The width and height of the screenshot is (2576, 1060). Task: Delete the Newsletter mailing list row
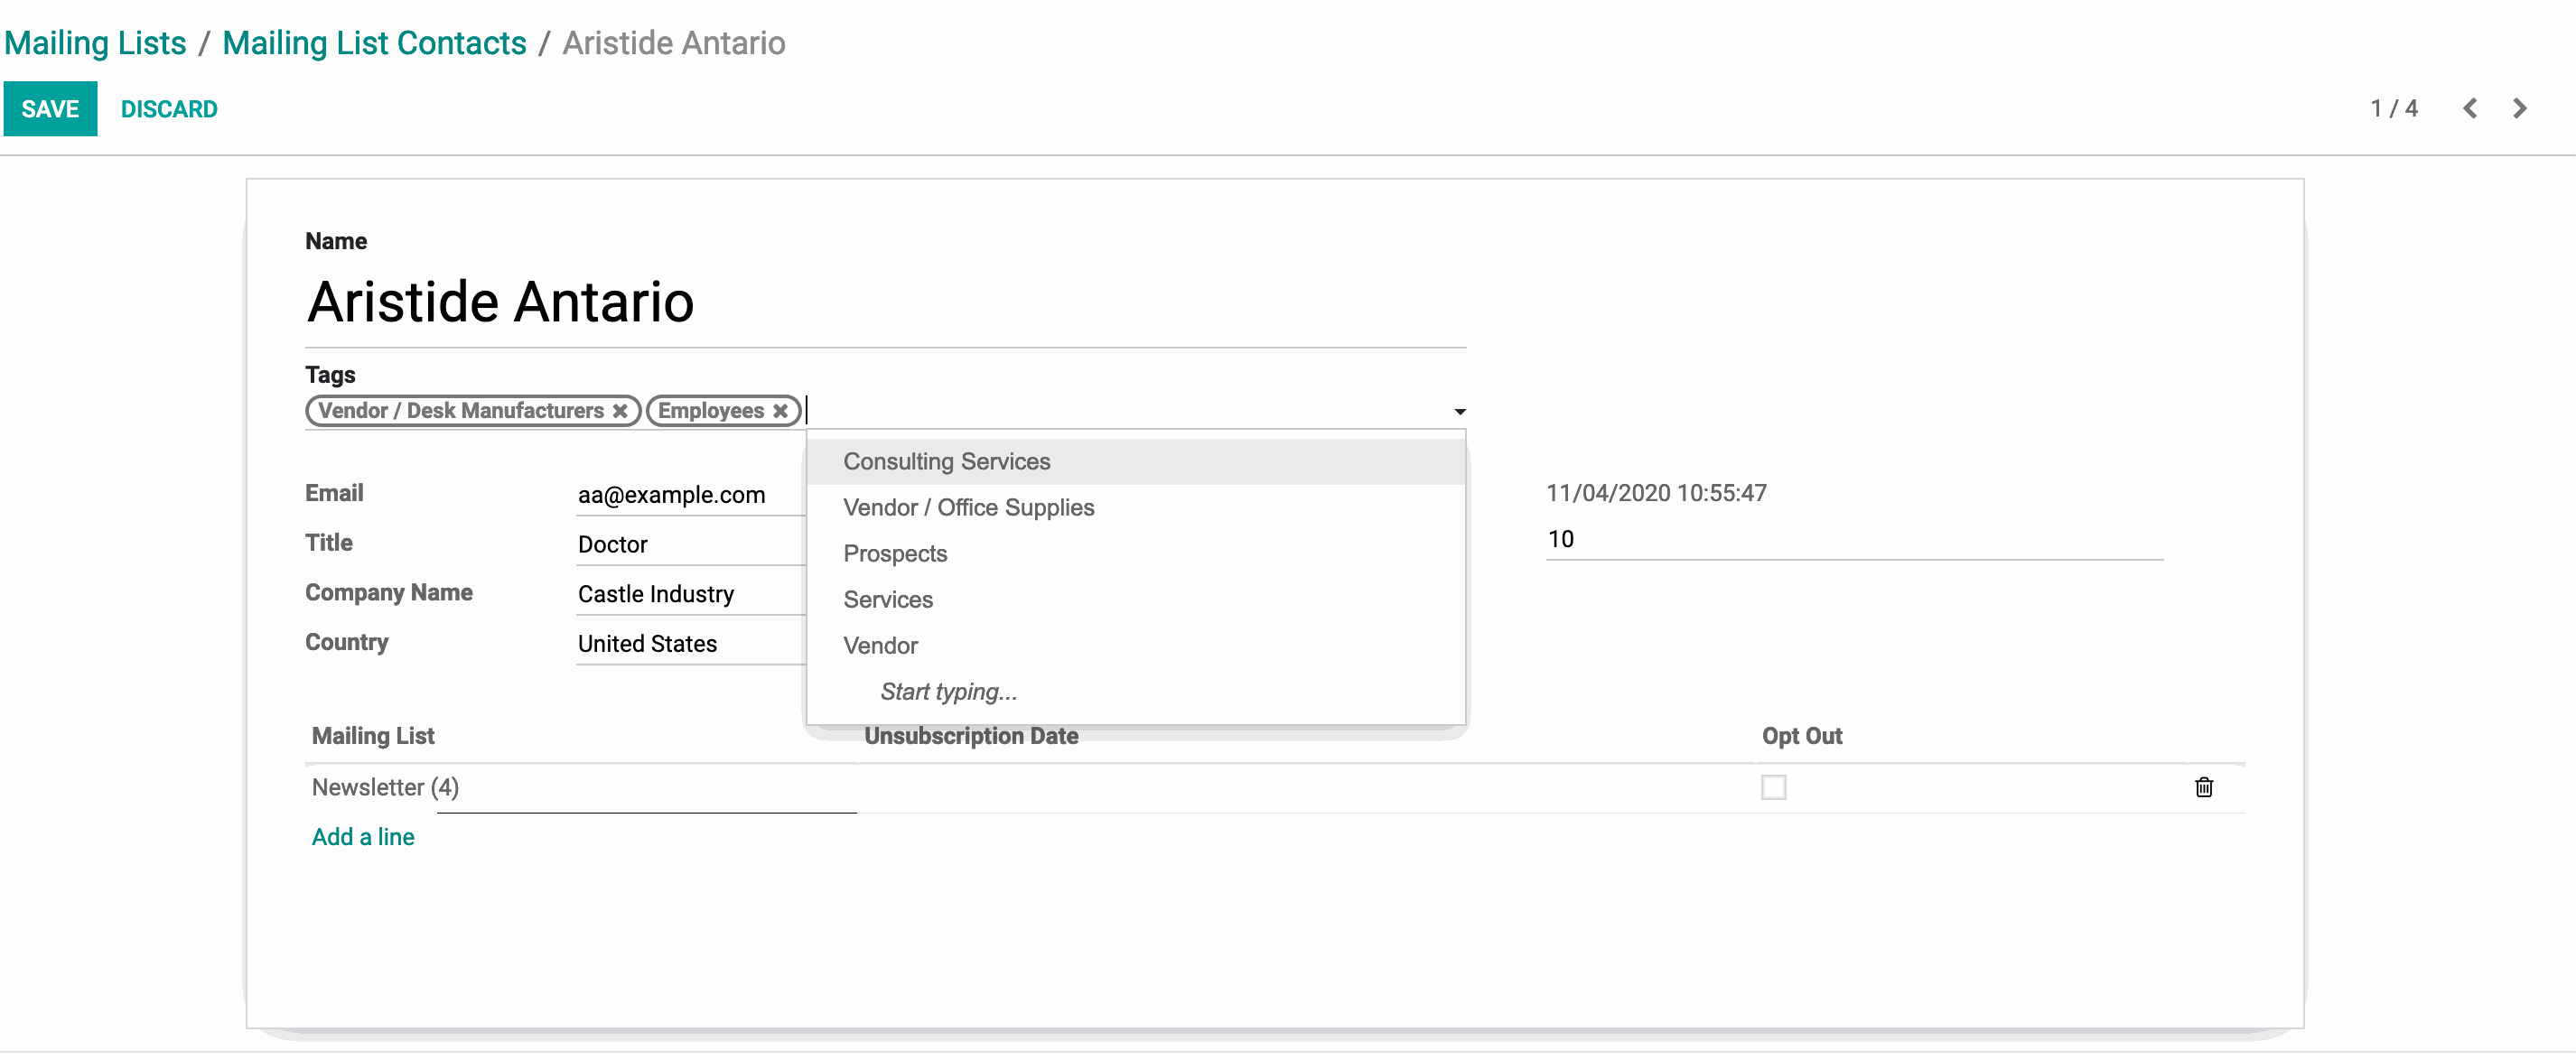[x=2203, y=788]
